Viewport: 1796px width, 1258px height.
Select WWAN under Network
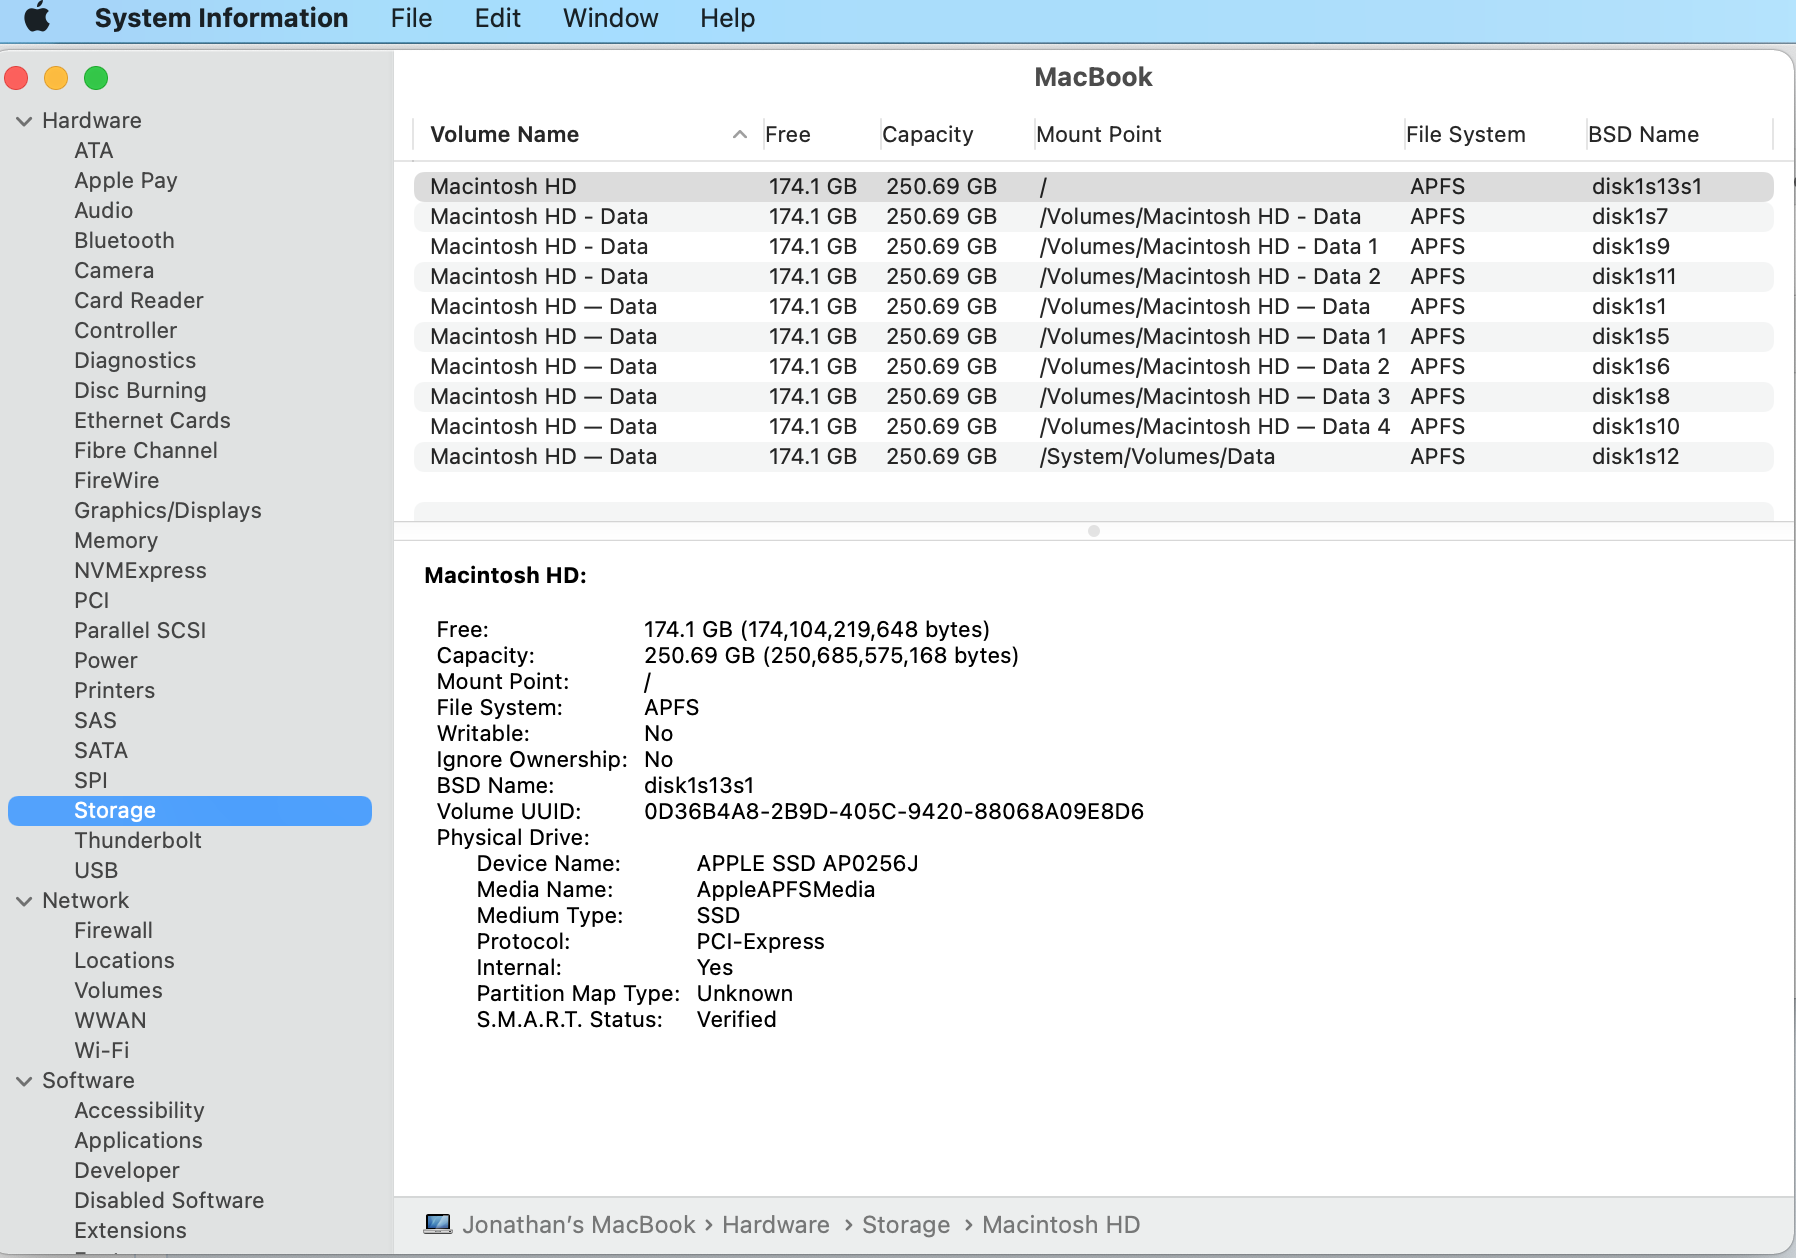(110, 1020)
